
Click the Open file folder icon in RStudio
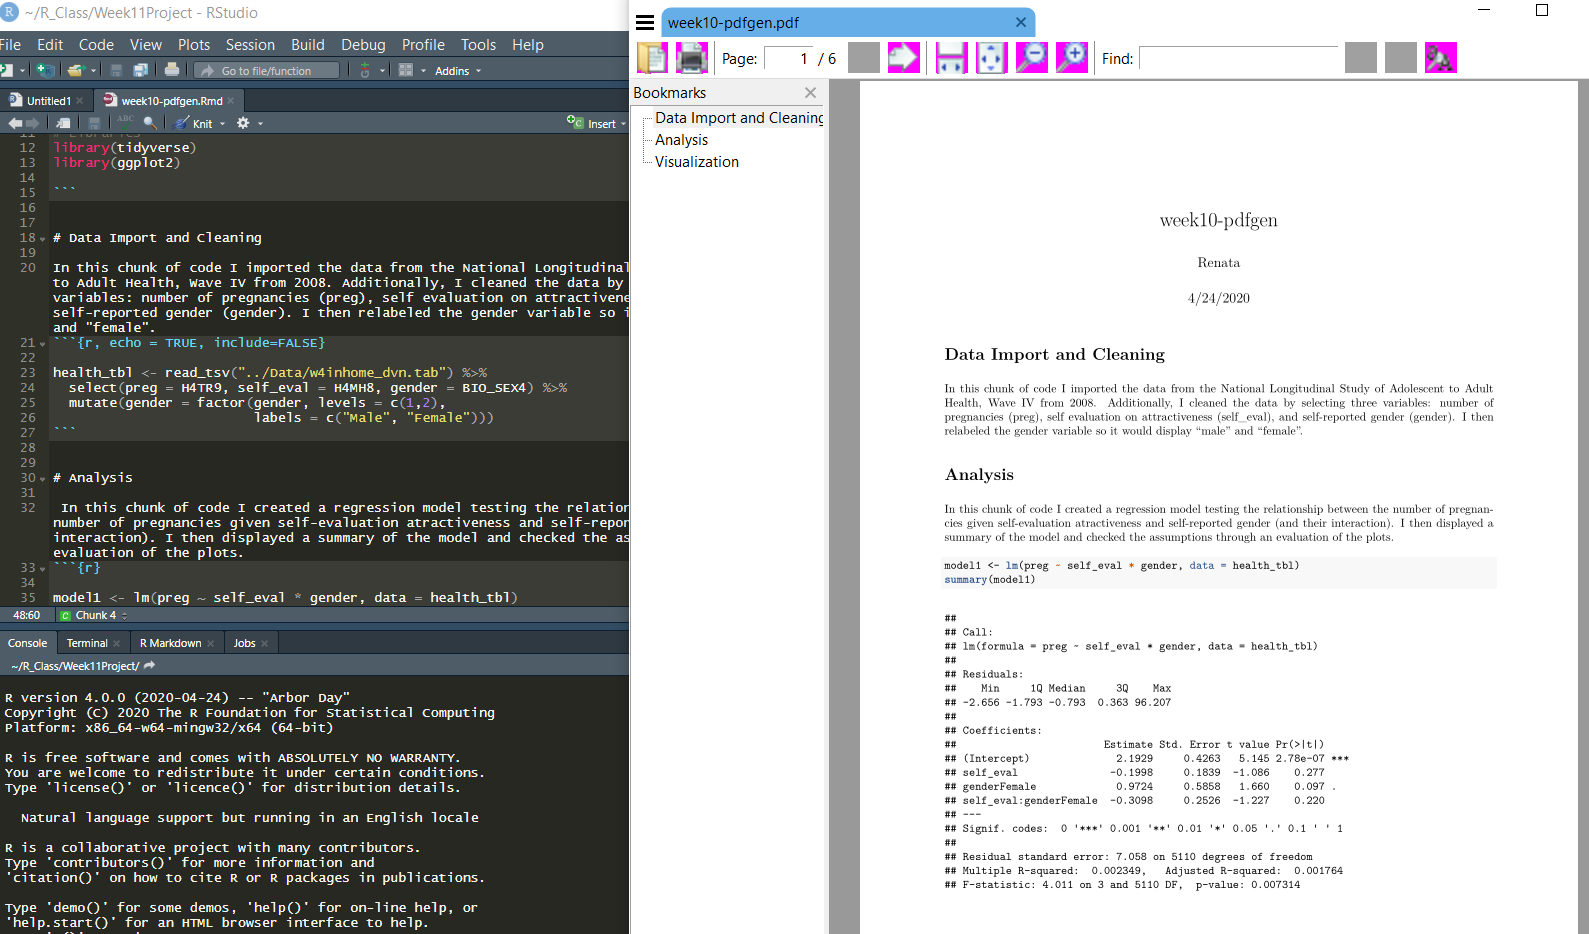click(x=75, y=70)
